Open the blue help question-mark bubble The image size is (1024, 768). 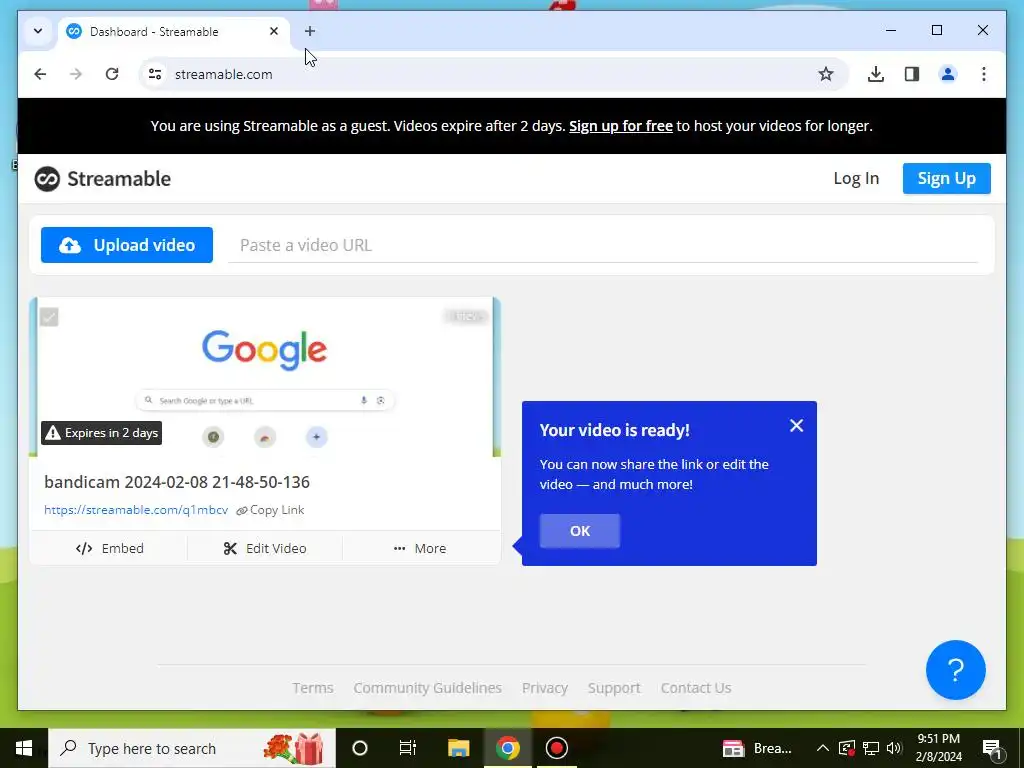(x=955, y=669)
